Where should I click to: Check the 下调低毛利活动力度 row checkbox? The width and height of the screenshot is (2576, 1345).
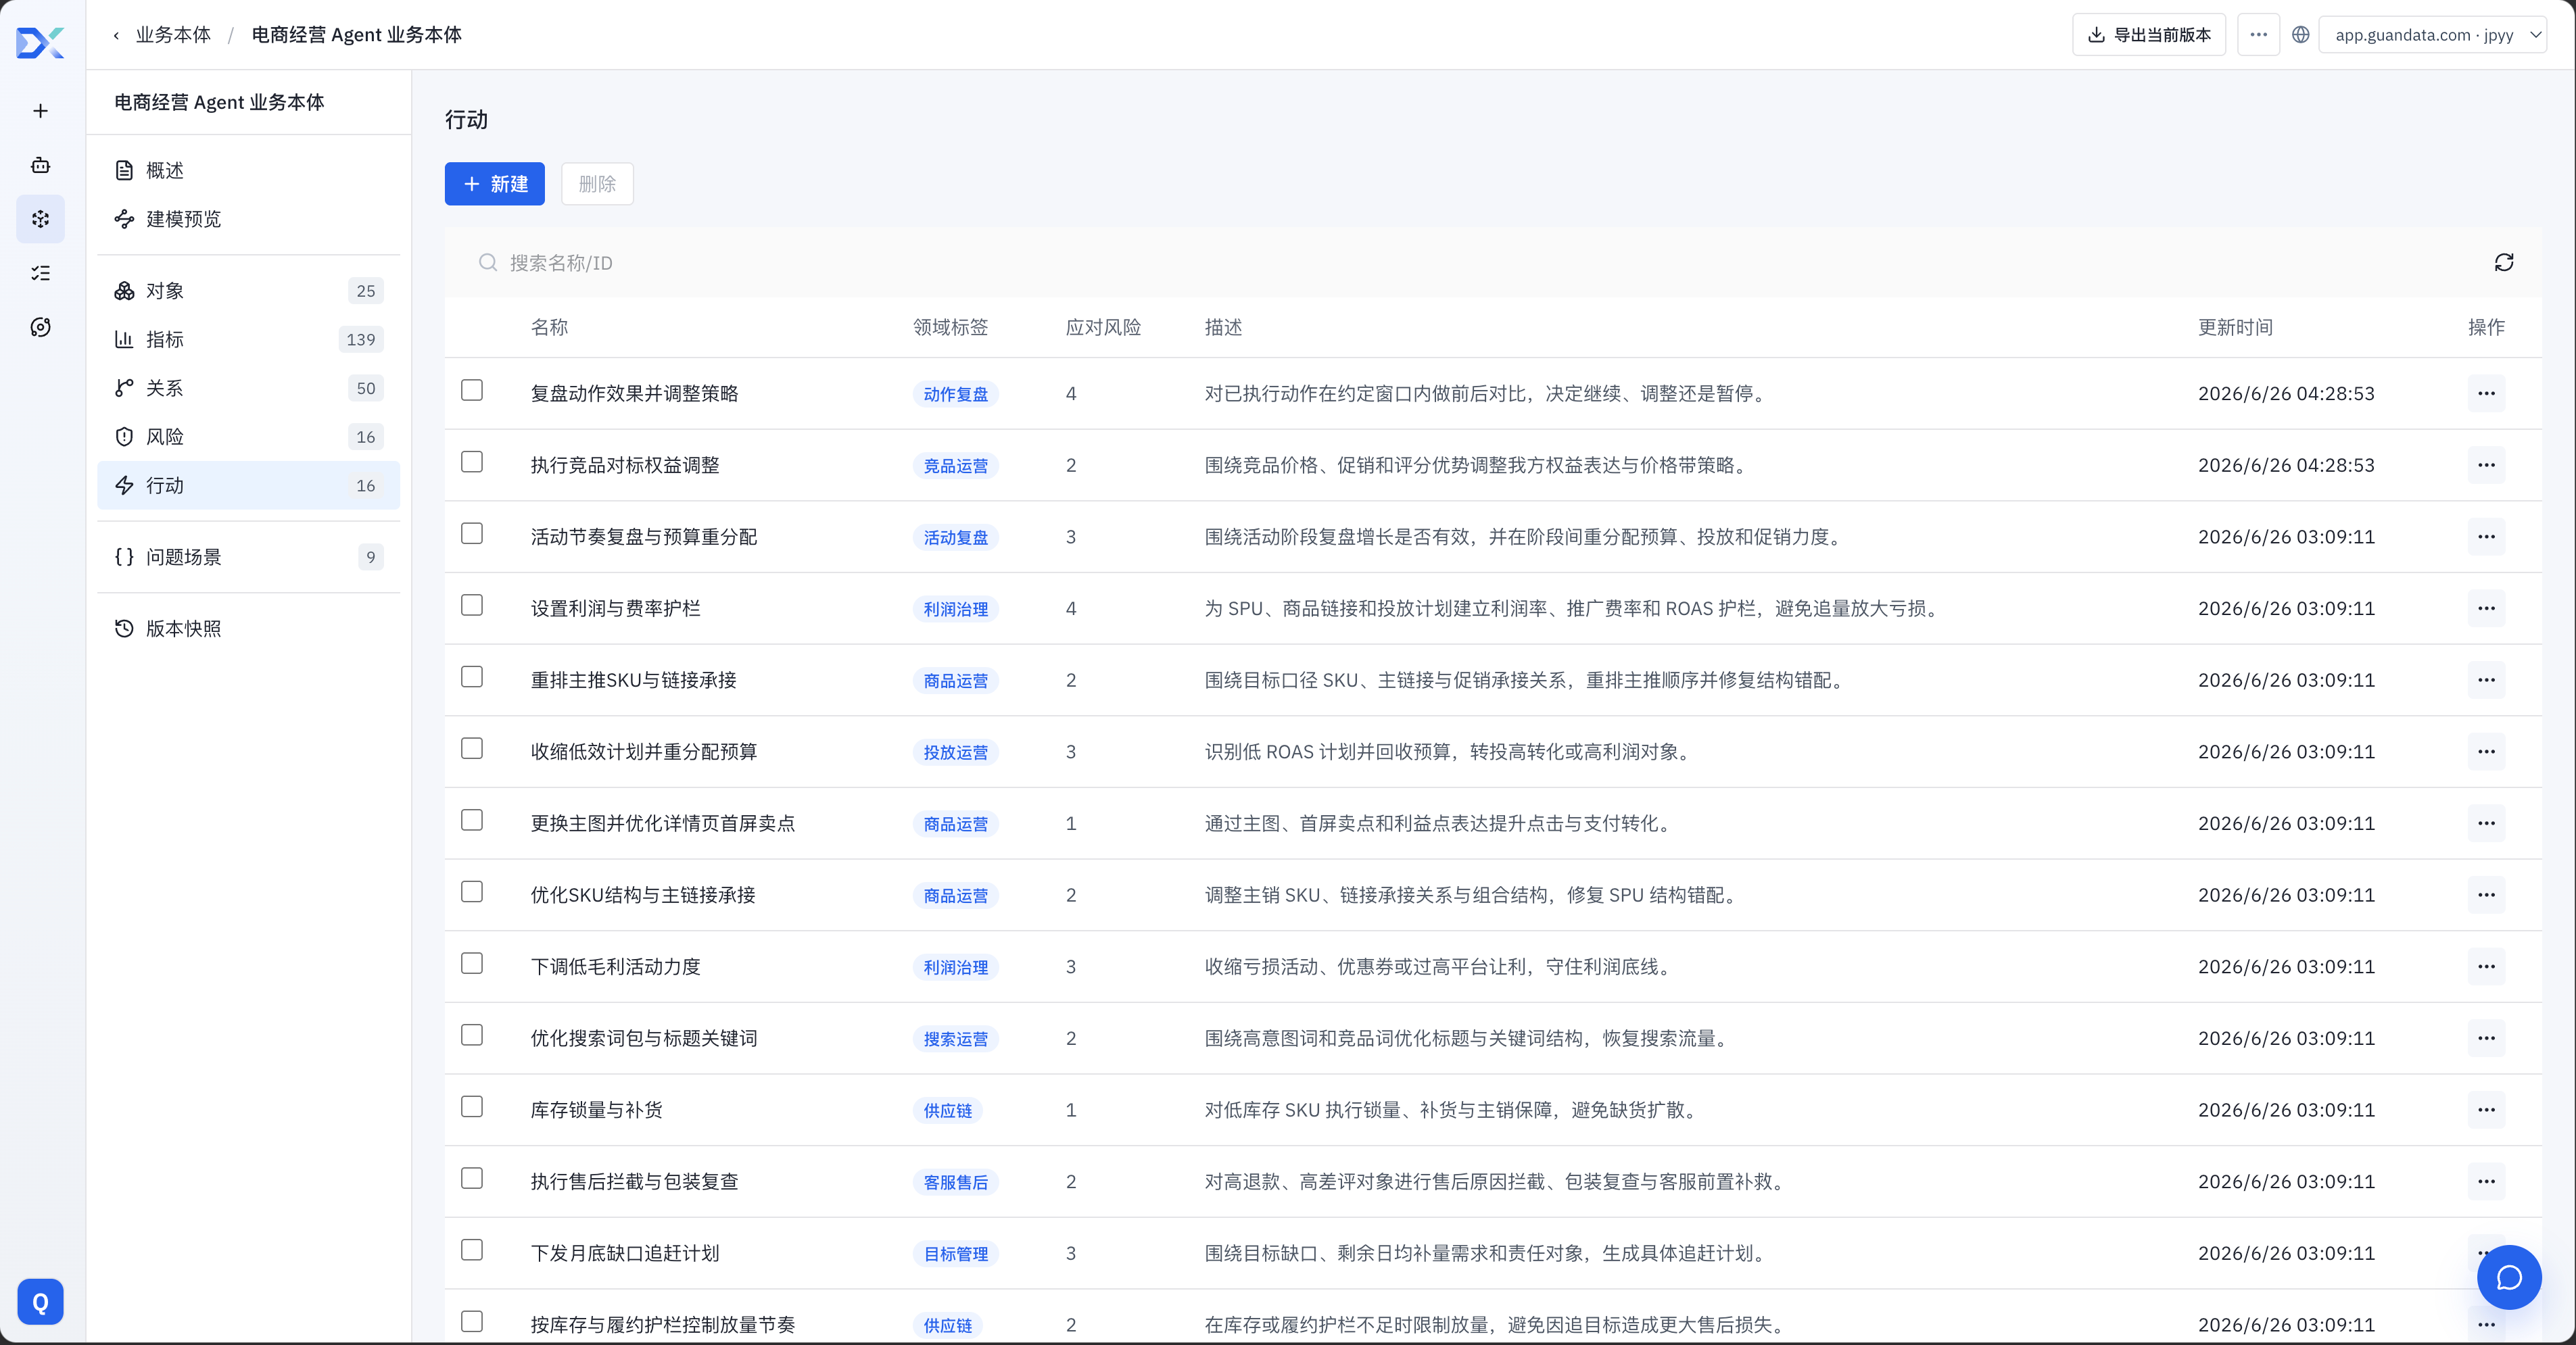472,964
